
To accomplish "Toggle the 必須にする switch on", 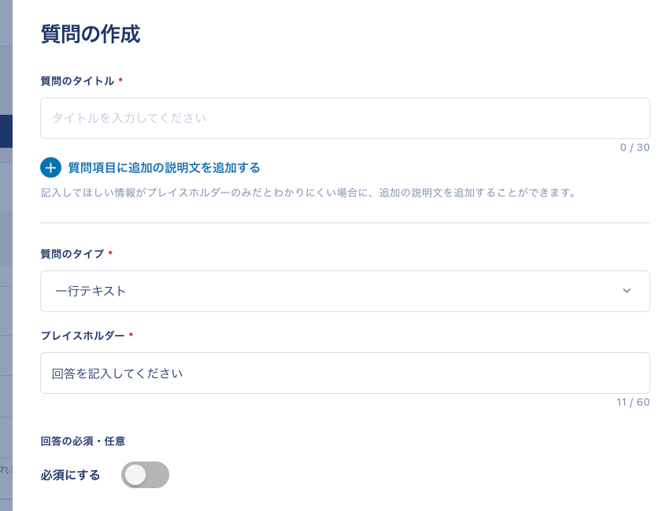I will 145,475.
